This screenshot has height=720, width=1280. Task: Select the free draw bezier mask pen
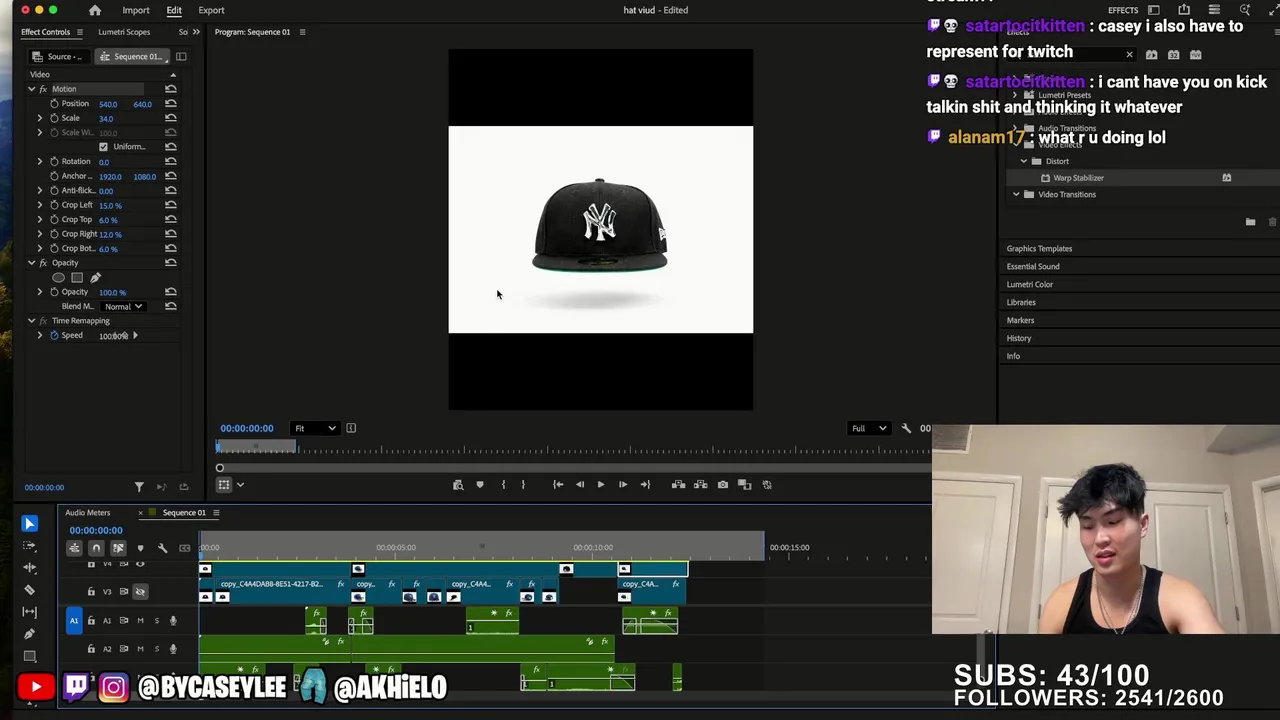pyautogui.click(x=96, y=277)
